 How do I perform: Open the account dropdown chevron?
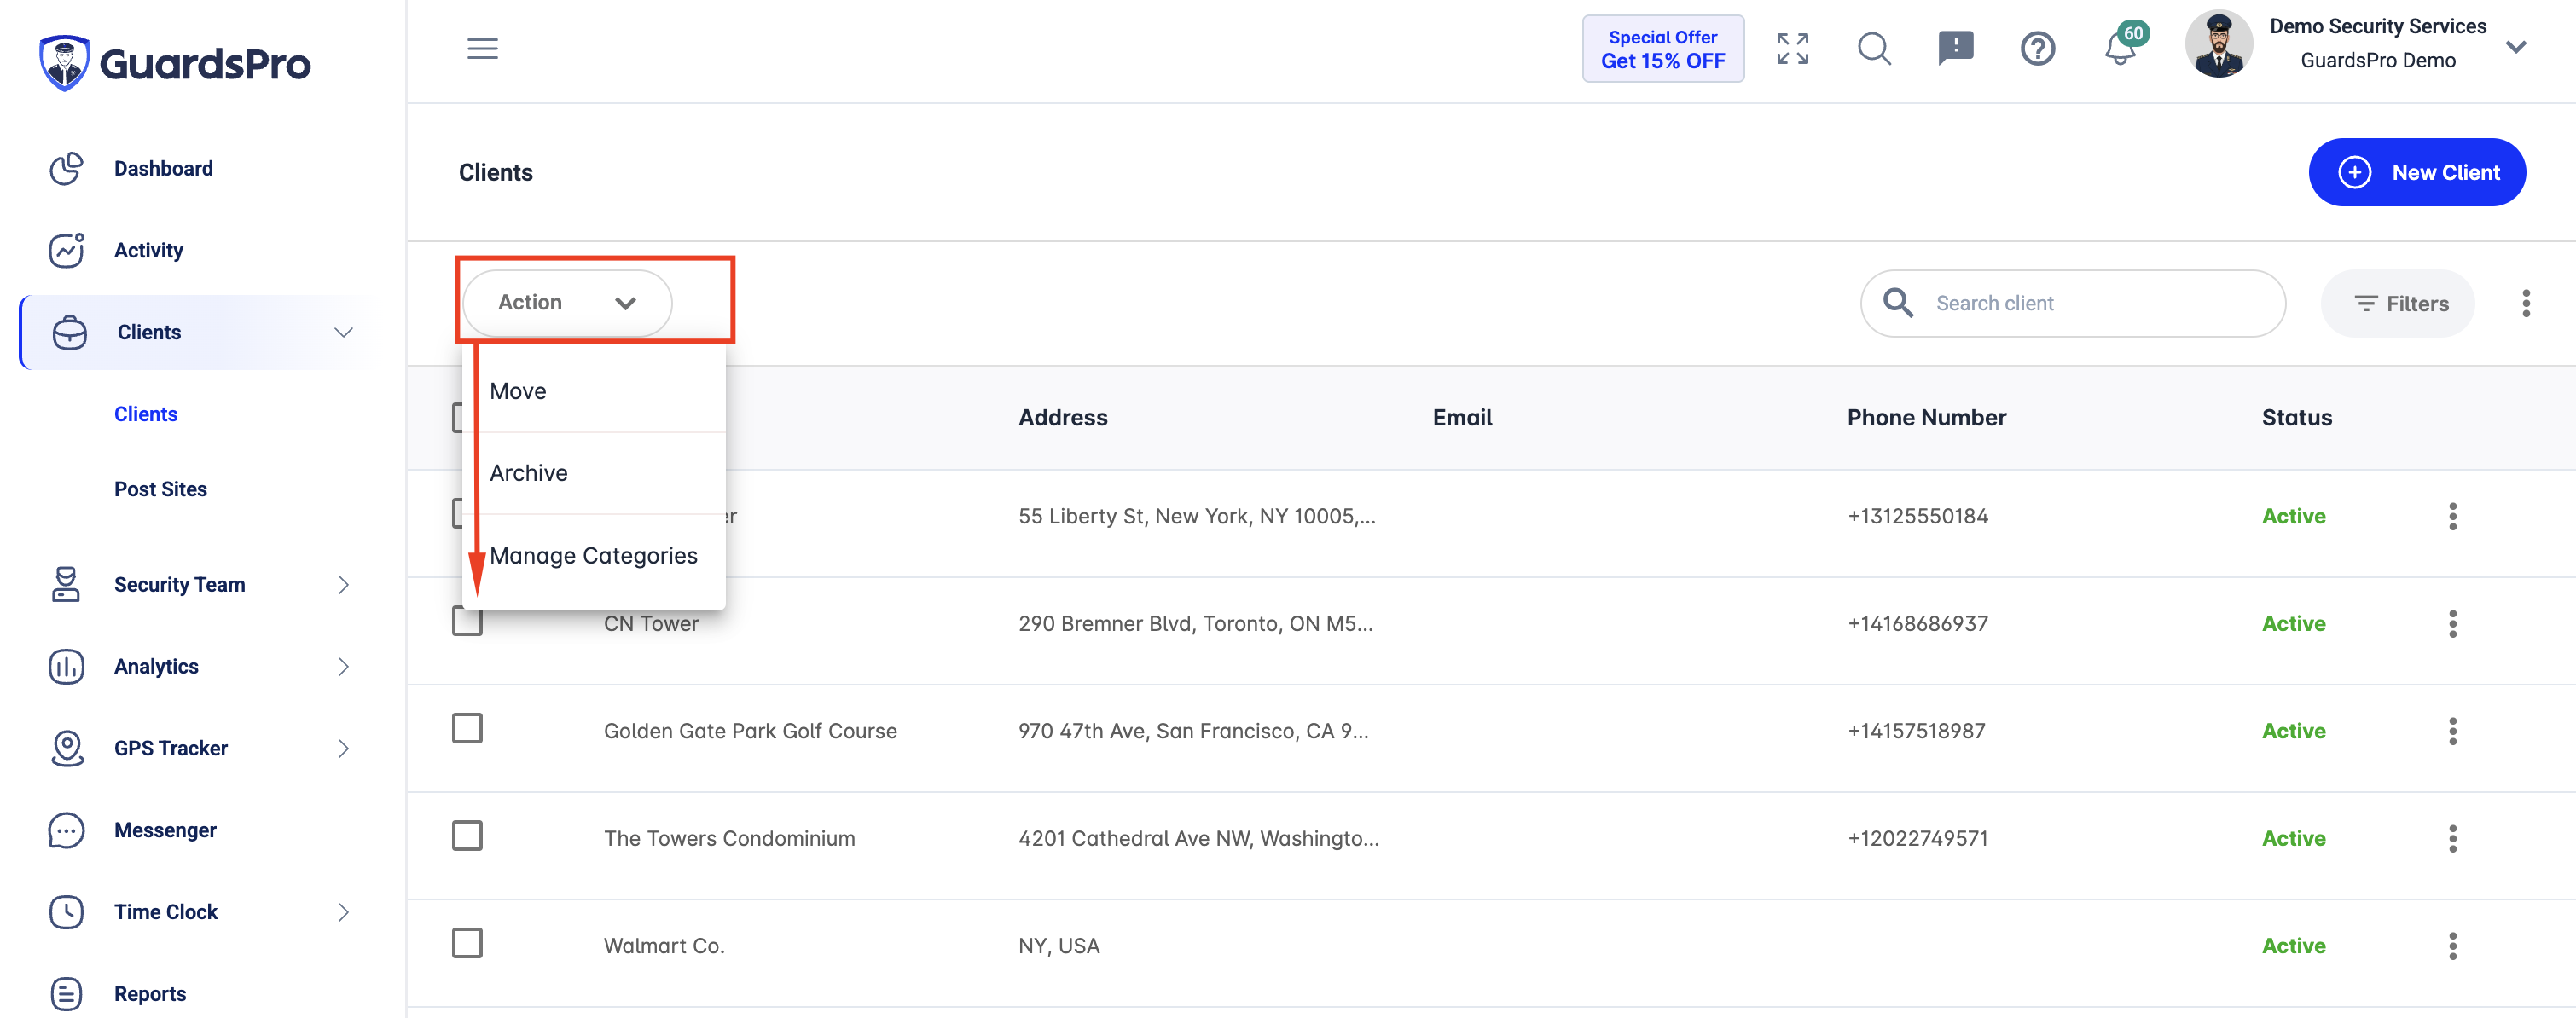2516,47
